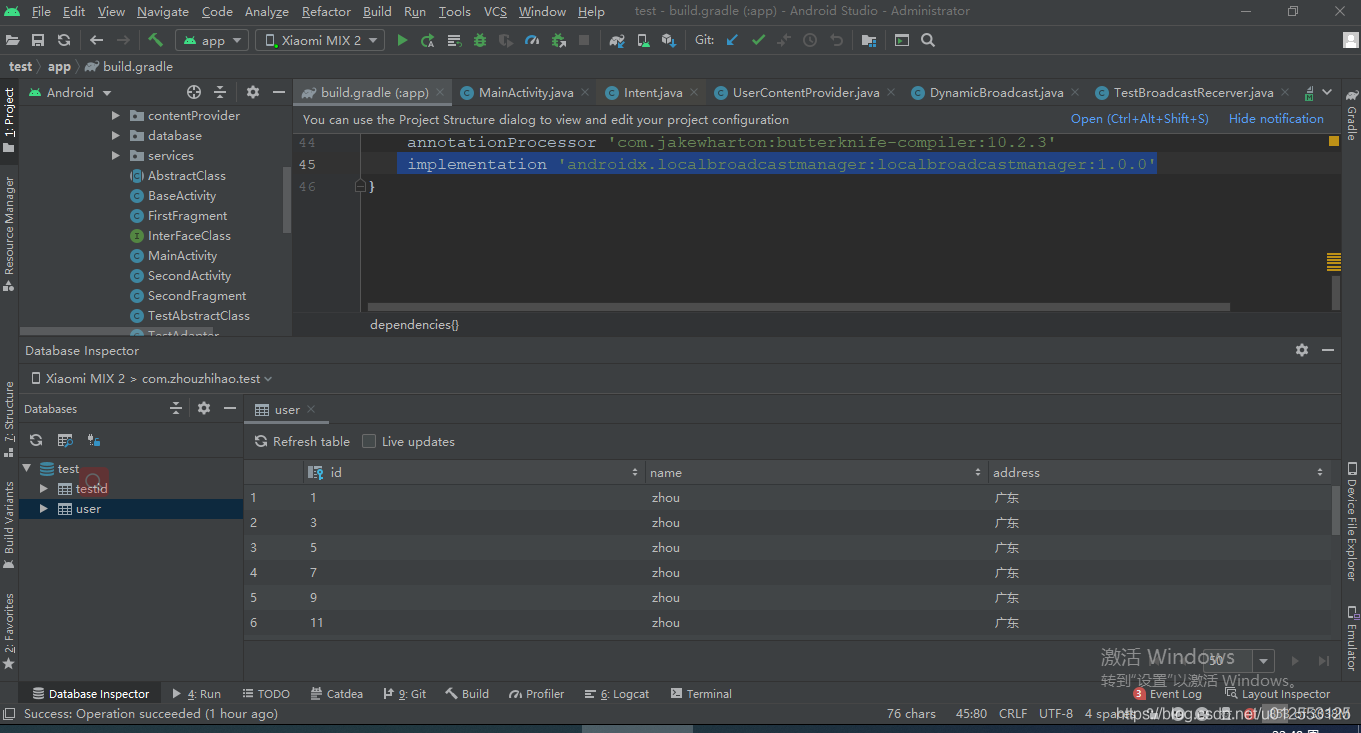Image resolution: width=1361 pixels, height=733 pixels.
Task: Switch to MainActivity.java tab
Action: tap(525, 92)
